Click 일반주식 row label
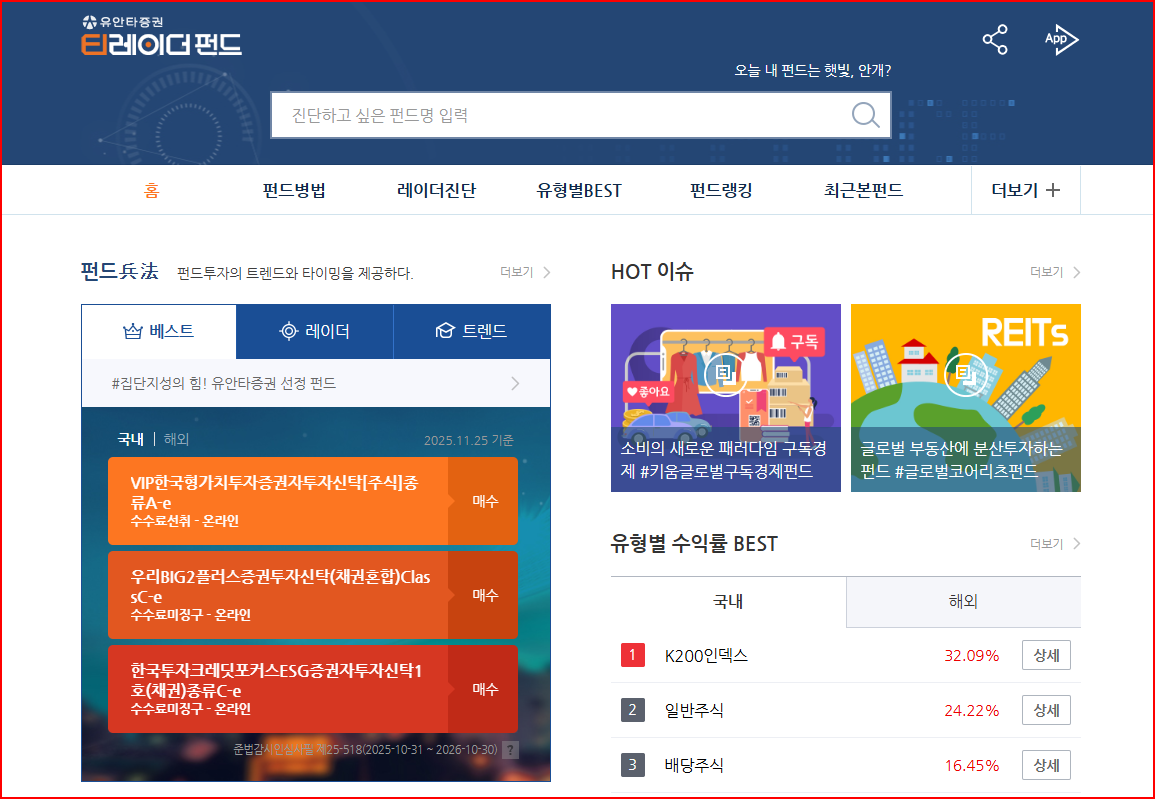This screenshot has width=1155, height=799. (694, 710)
